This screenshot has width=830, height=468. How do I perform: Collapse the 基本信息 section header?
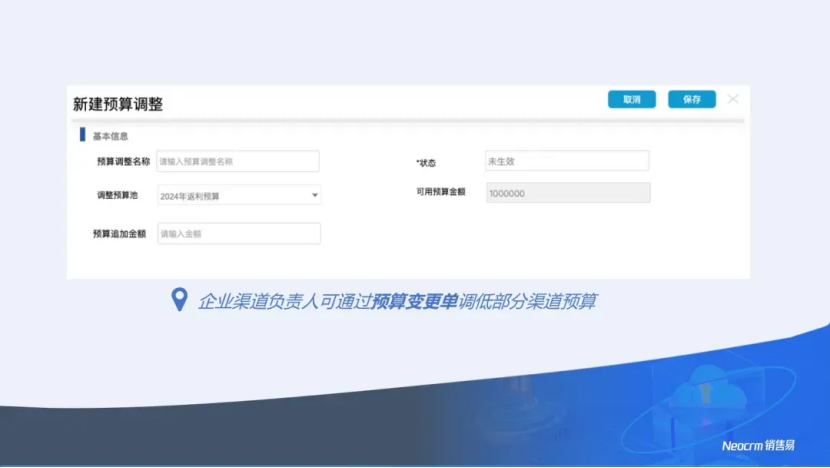(110, 136)
